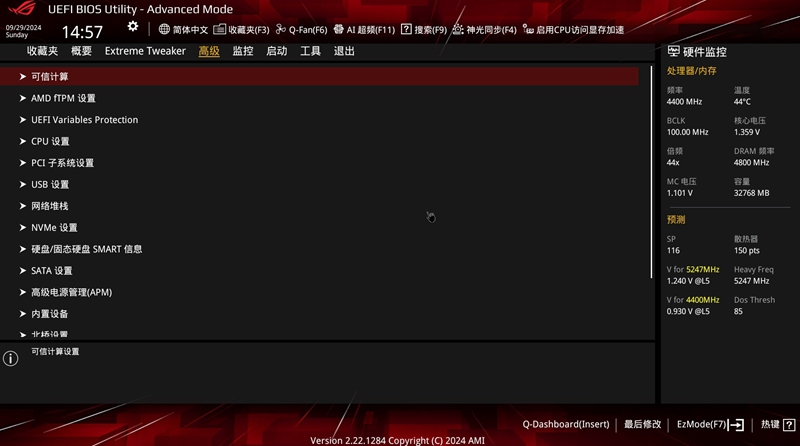The width and height of the screenshot is (800, 446).
Task: Click the CPU memory access acceleration icon
Action: pyautogui.click(x=528, y=29)
